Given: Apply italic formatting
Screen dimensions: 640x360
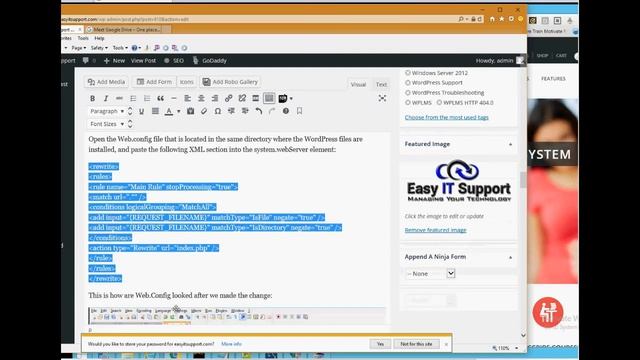Looking at the screenshot, I should pos(106,98).
